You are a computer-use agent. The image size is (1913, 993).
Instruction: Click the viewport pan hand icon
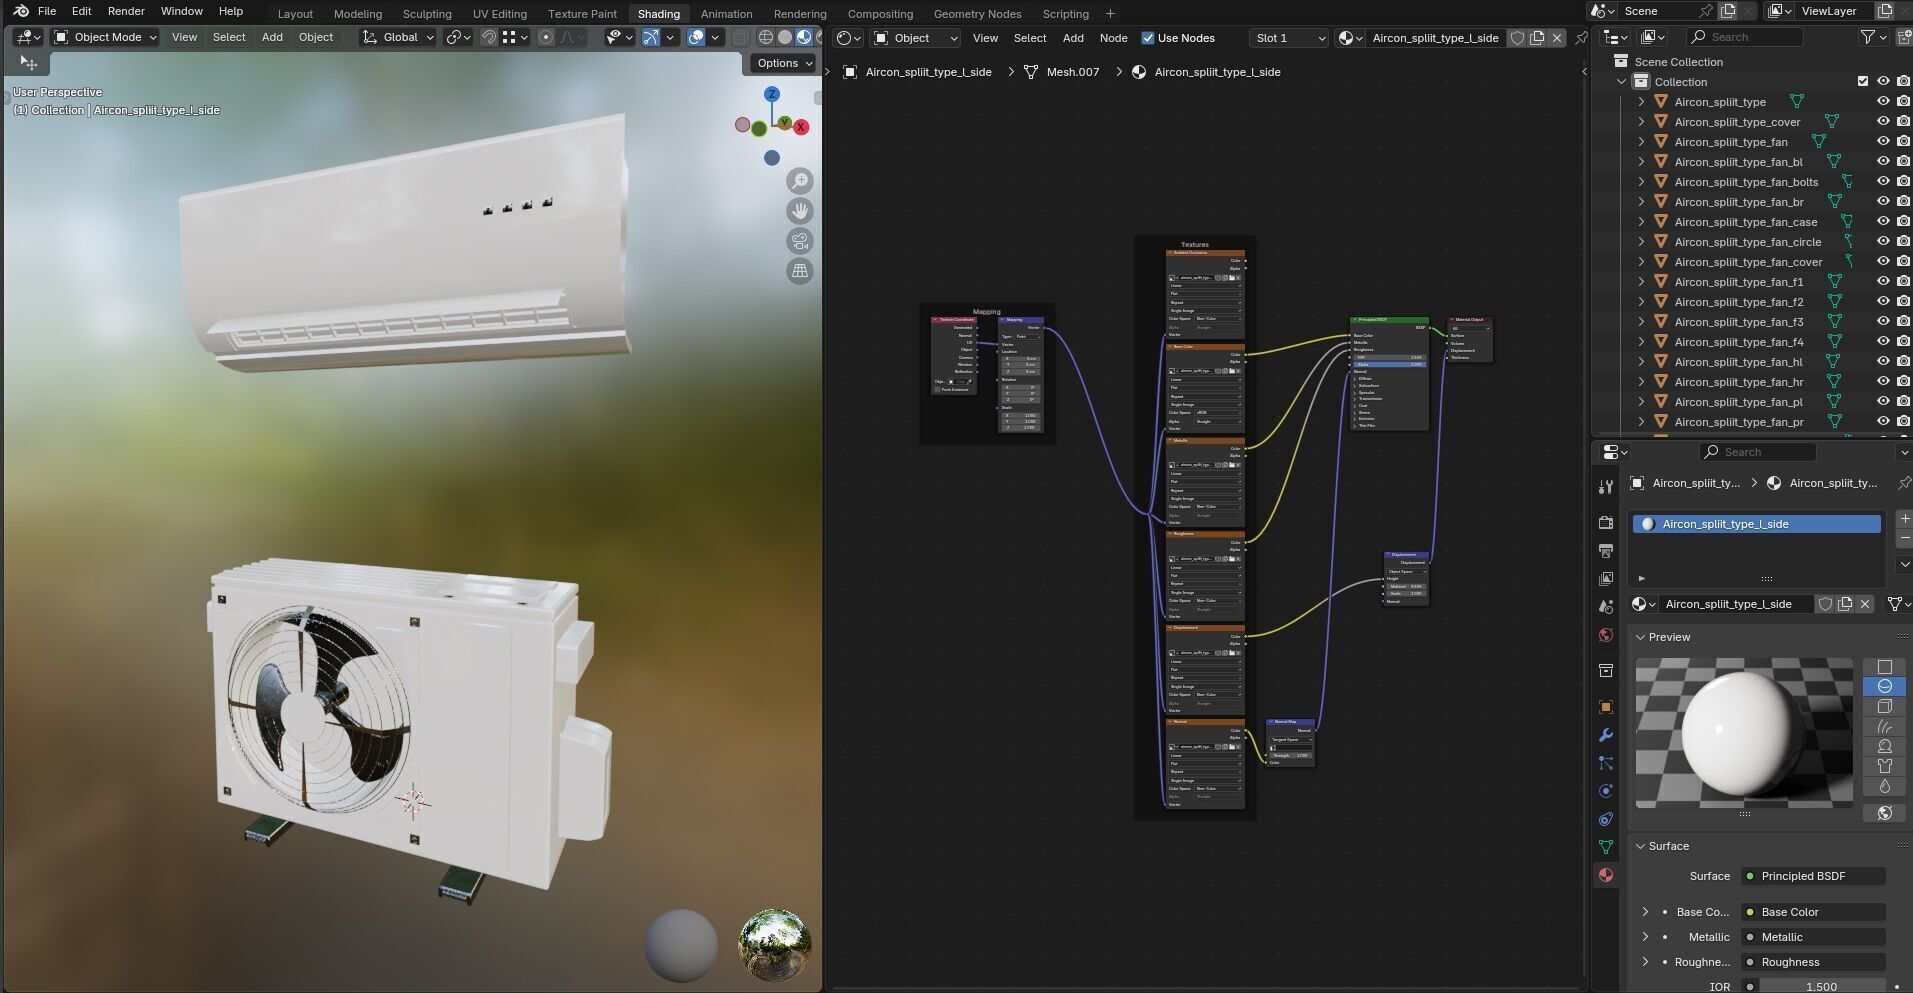(800, 211)
